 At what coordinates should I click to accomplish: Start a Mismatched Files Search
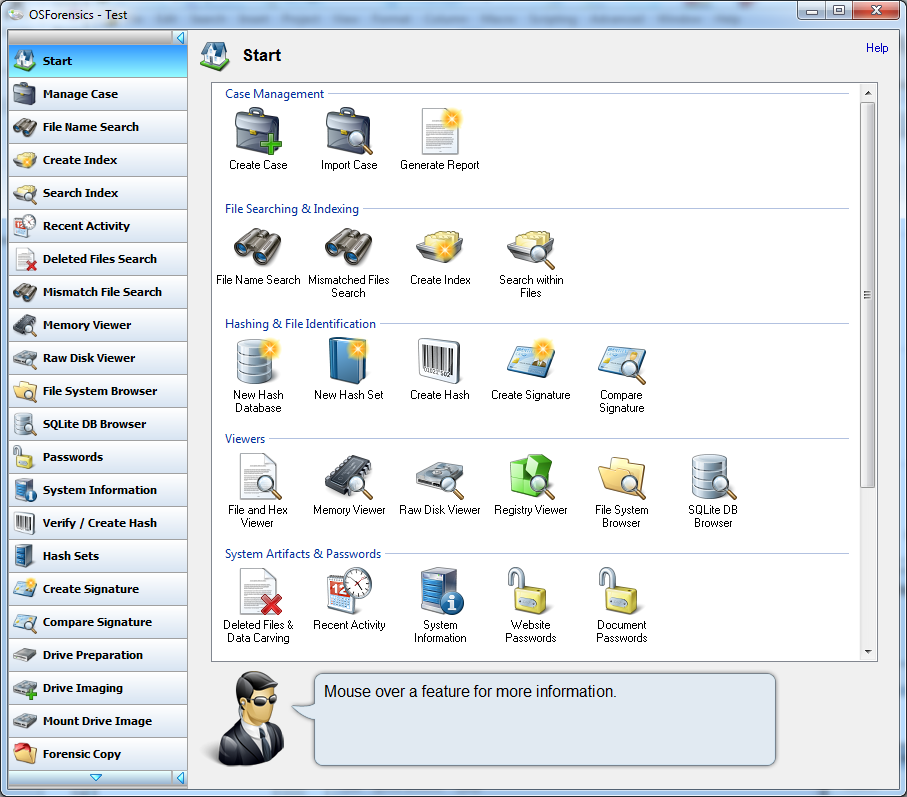[348, 248]
